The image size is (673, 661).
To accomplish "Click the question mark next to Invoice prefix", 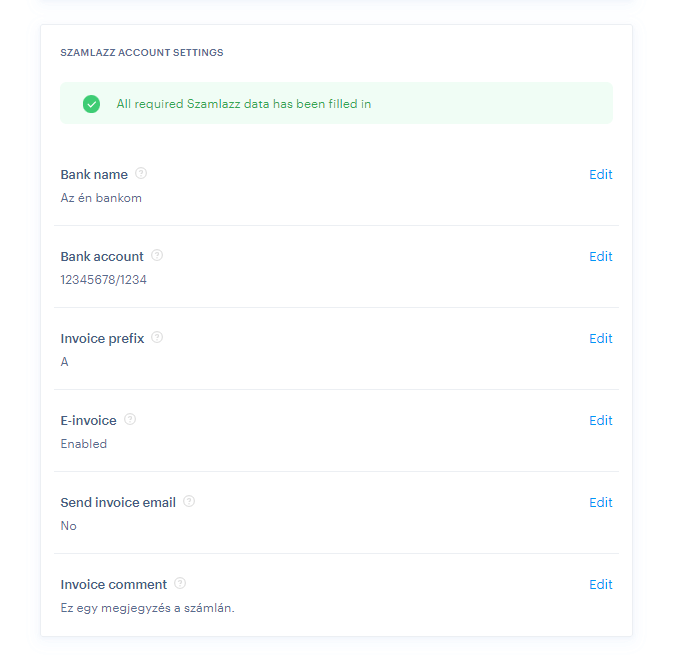I will [157, 337].
